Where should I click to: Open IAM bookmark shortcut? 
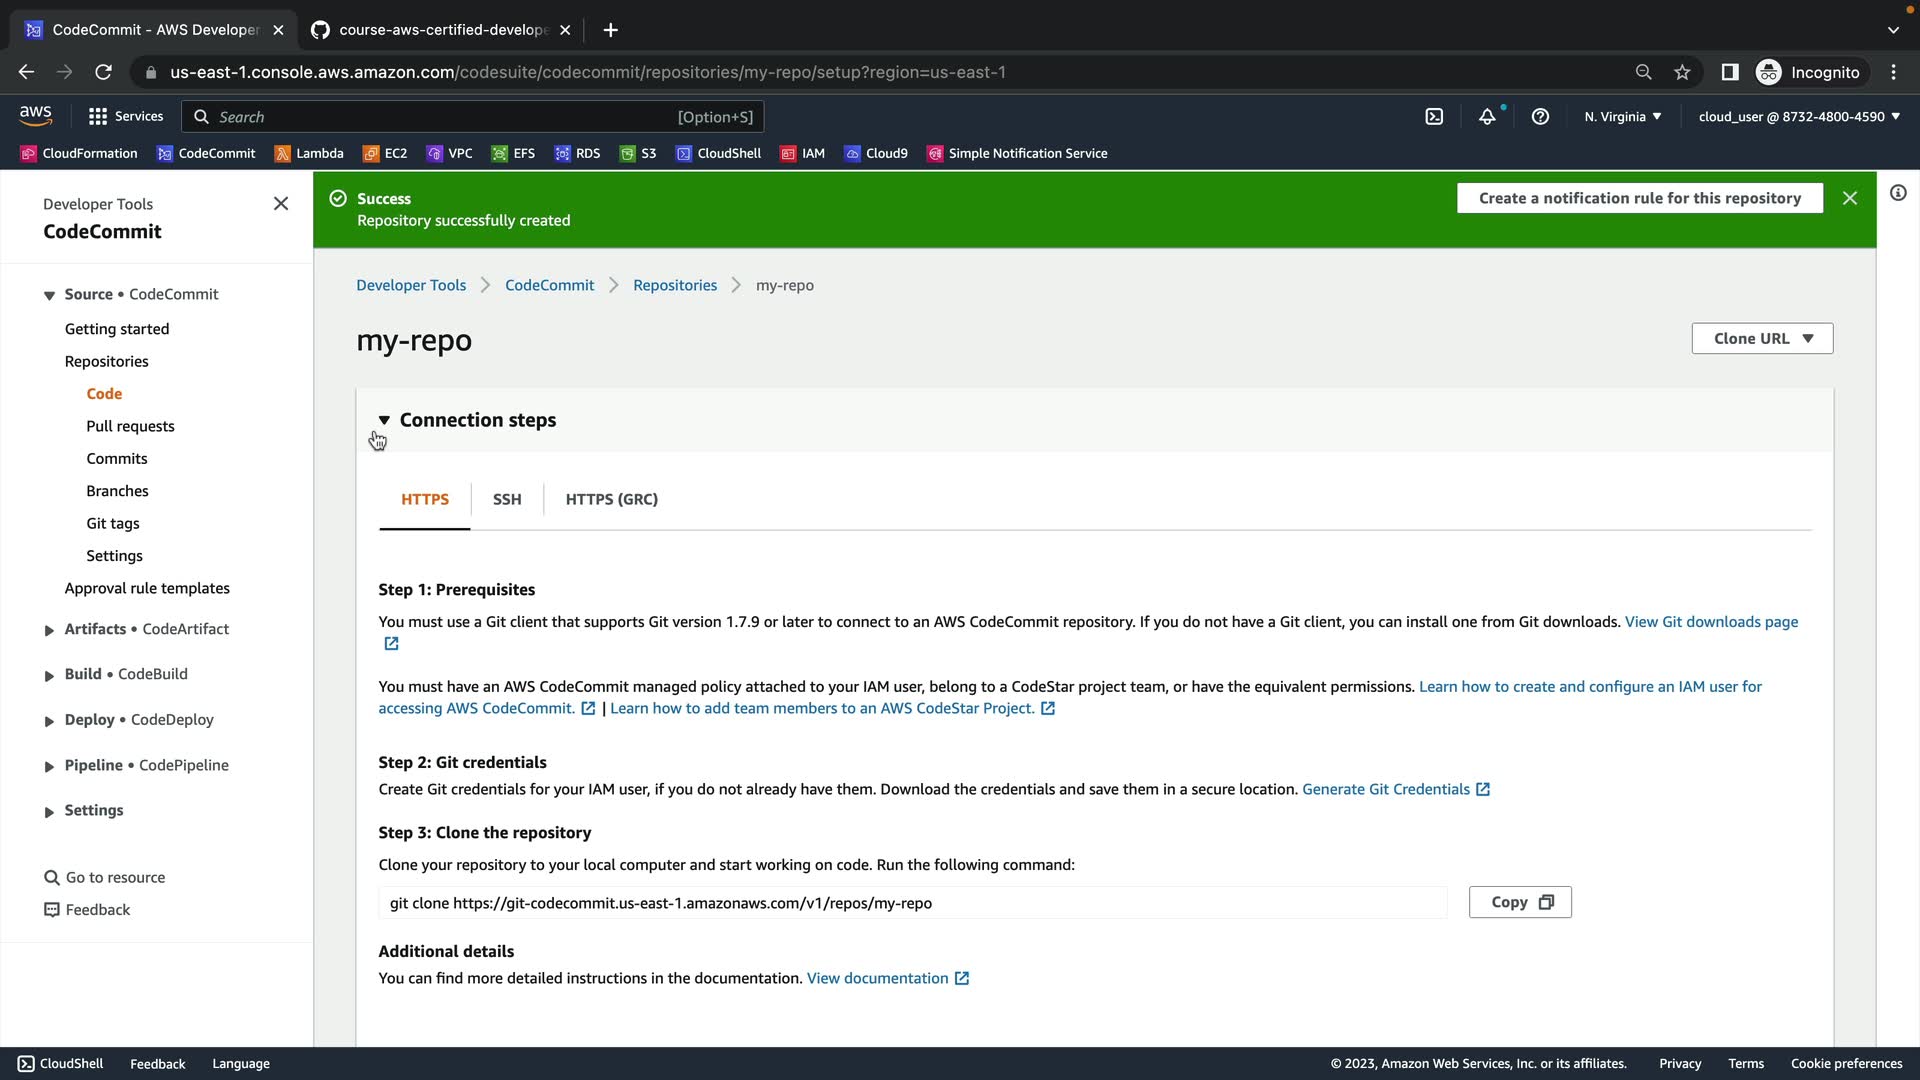802,153
